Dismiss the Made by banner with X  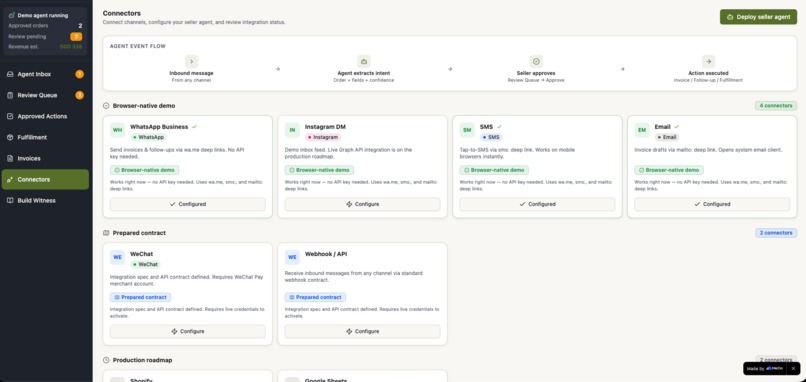click(x=793, y=369)
